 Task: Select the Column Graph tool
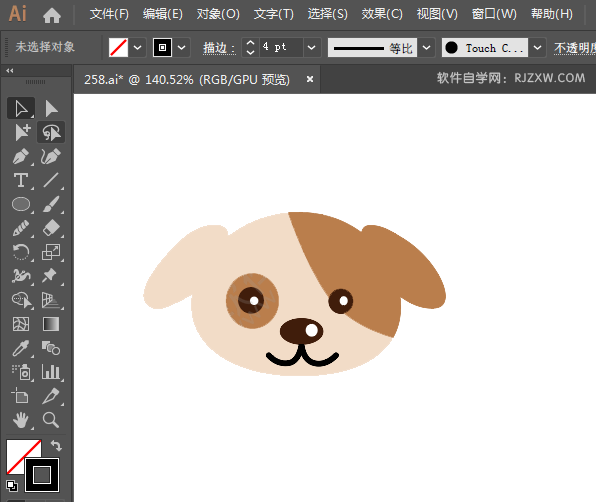pyautogui.click(x=51, y=372)
